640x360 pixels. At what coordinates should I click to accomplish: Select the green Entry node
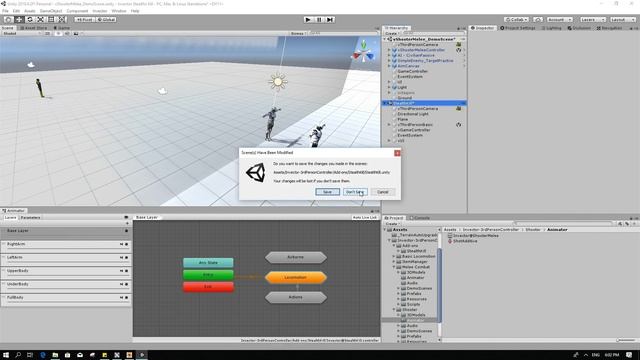208,275
